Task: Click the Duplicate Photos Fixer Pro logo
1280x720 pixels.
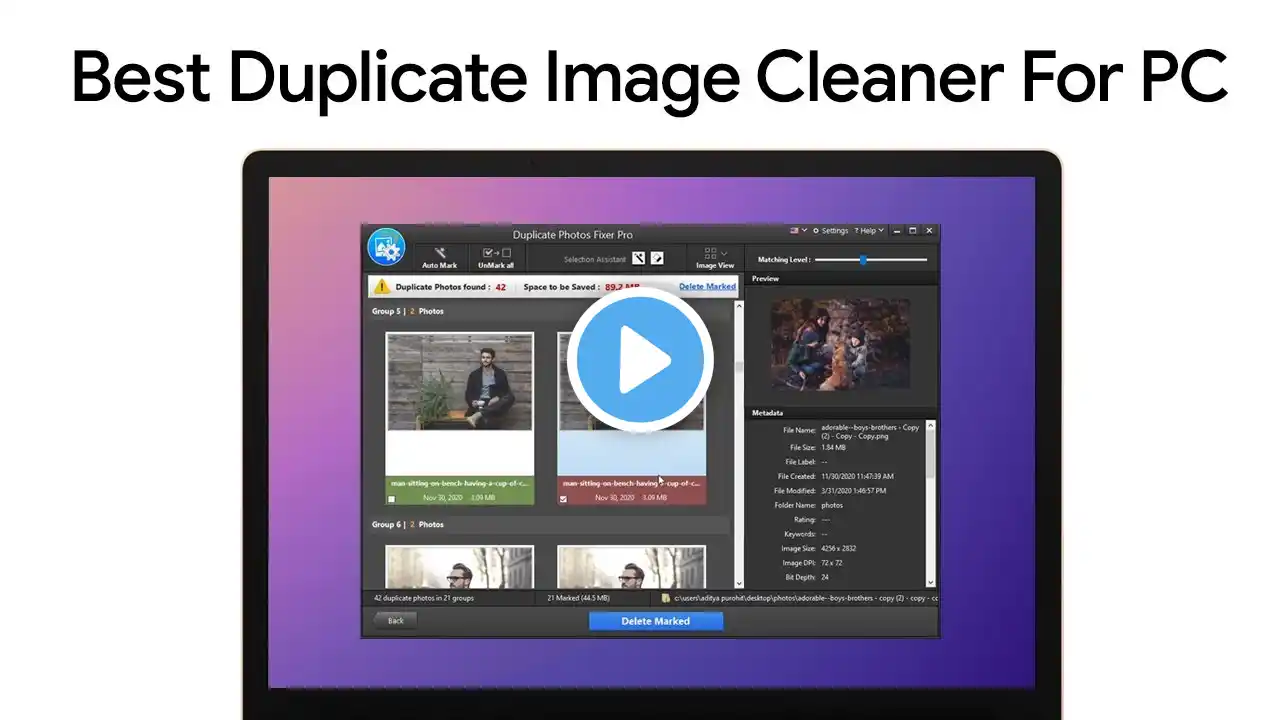Action: pyautogui.click(x=386, y=248)
